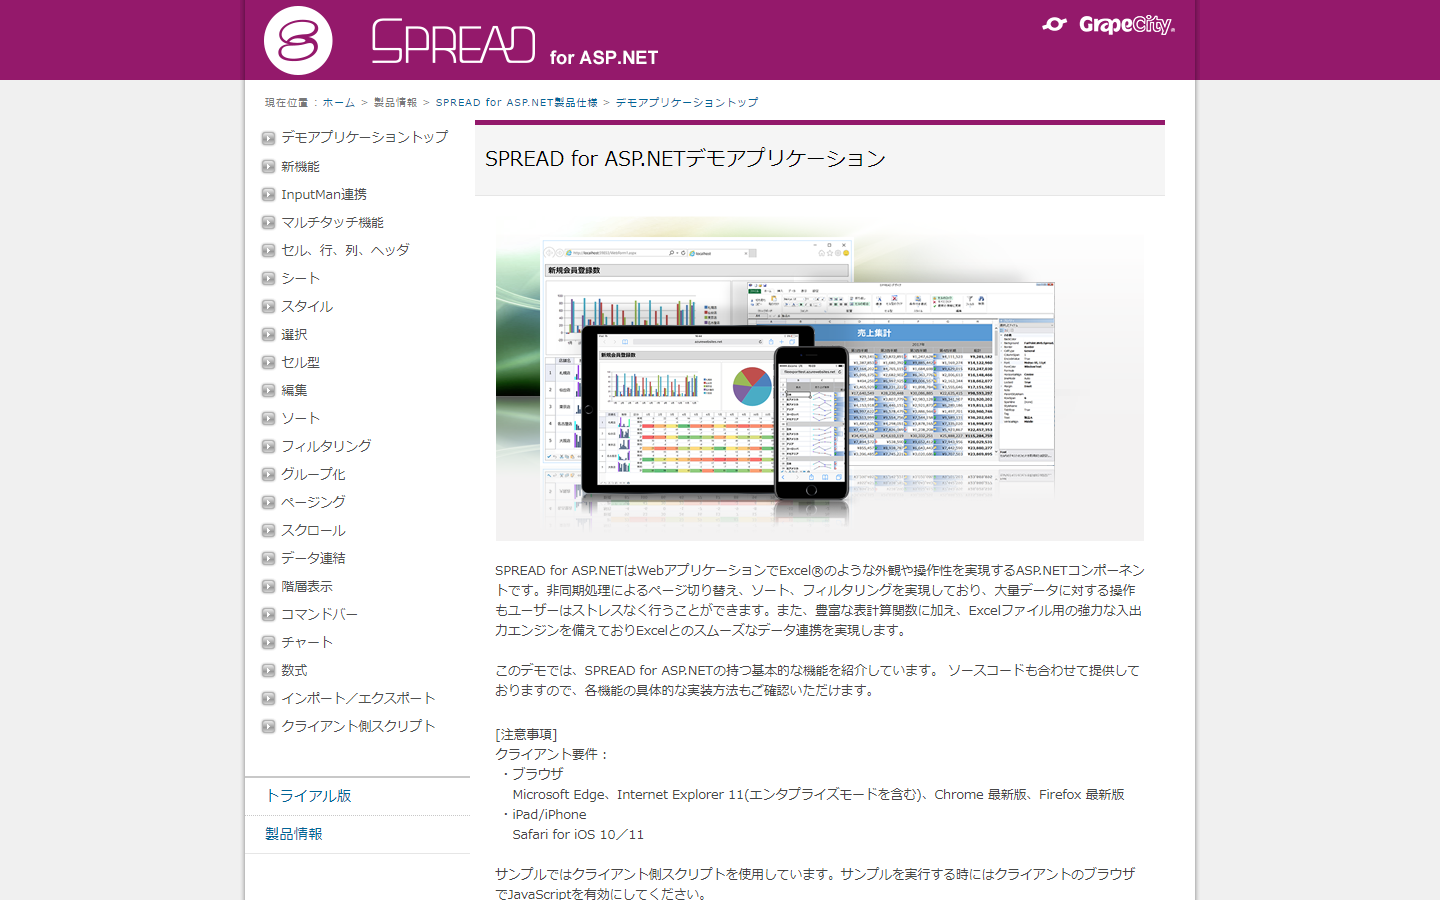
Task: Open the ソート menu item
Action: (300, 418)
